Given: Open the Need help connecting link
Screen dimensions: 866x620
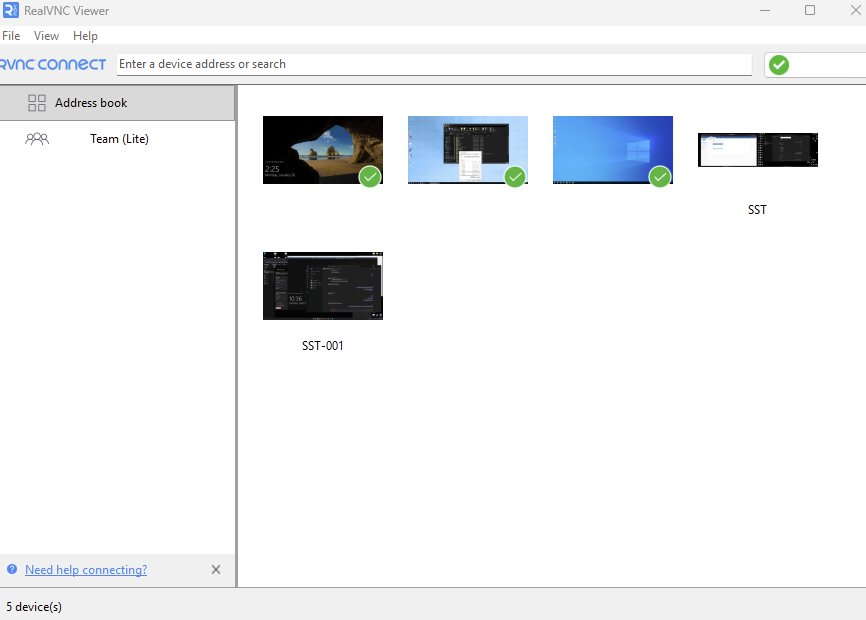Looking at the screenshot, I should [86, 570].
